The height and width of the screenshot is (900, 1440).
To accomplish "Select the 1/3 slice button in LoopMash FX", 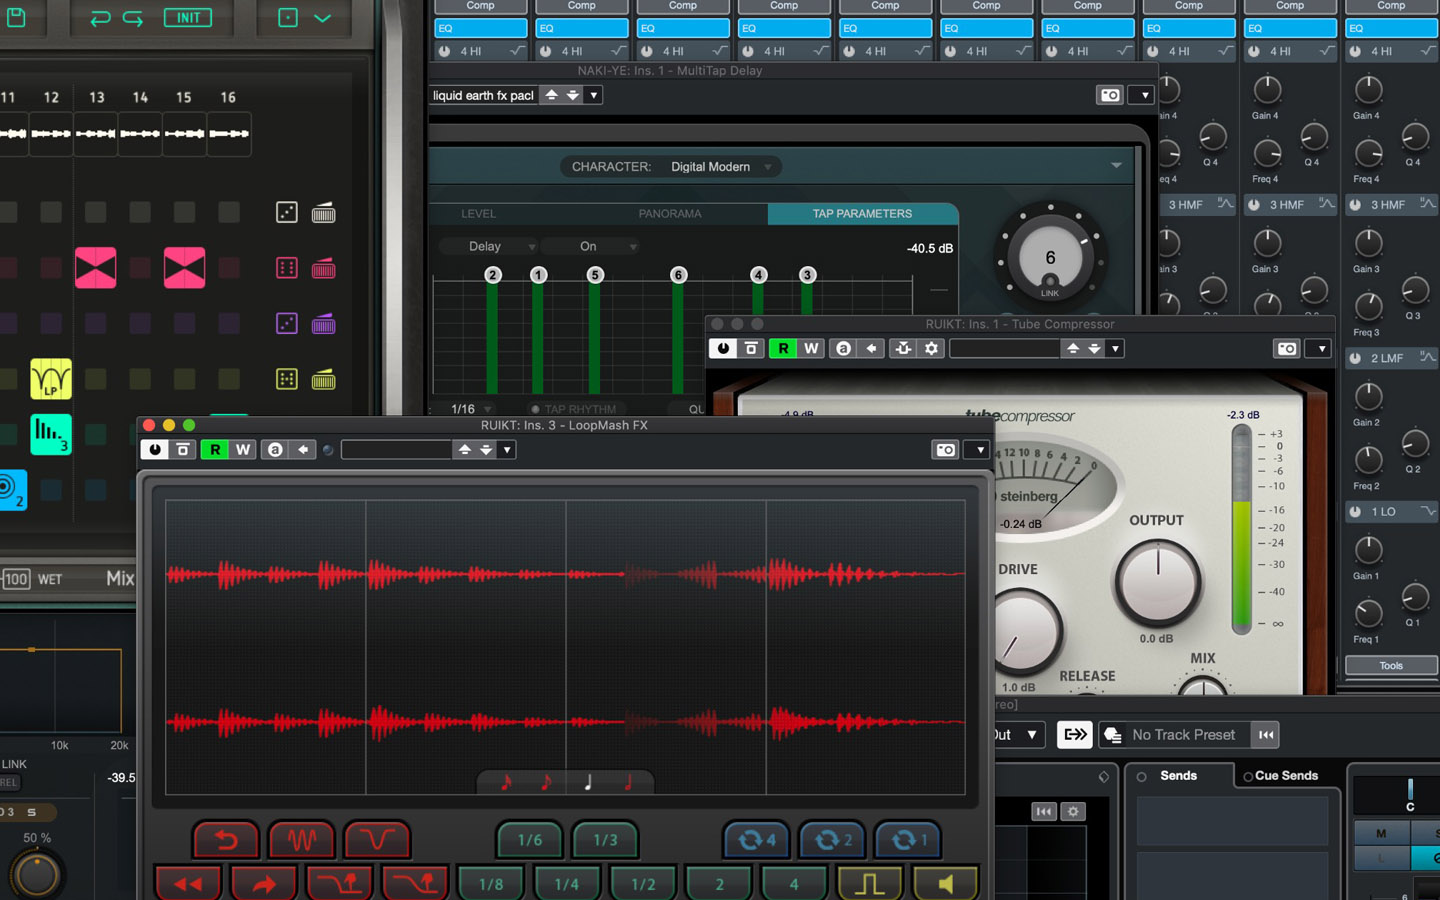I will [x=606, y=840].
